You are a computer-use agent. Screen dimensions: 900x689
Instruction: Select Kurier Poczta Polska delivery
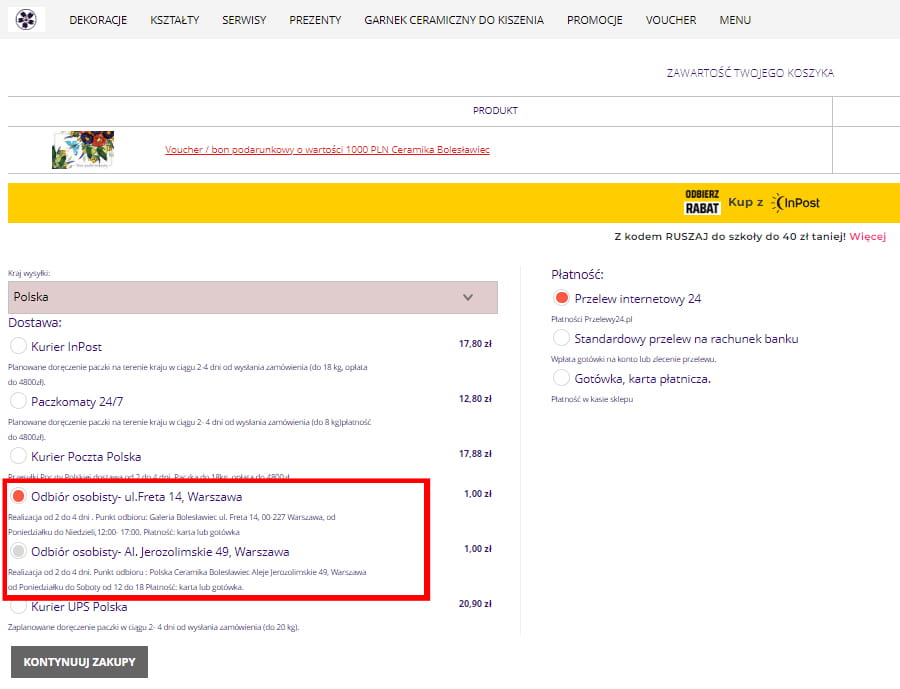click(x=18, y=456)
